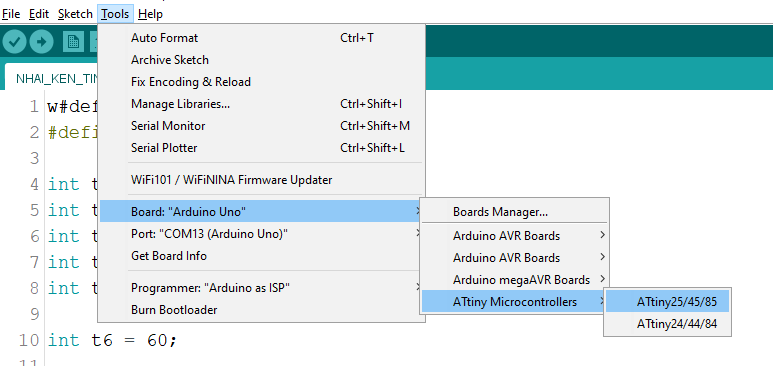The image size is (773, 366).
Task: Expand Programmer: "Arduino as ISP" submenu
Action: pyautogui.click(x=261, y=288)
